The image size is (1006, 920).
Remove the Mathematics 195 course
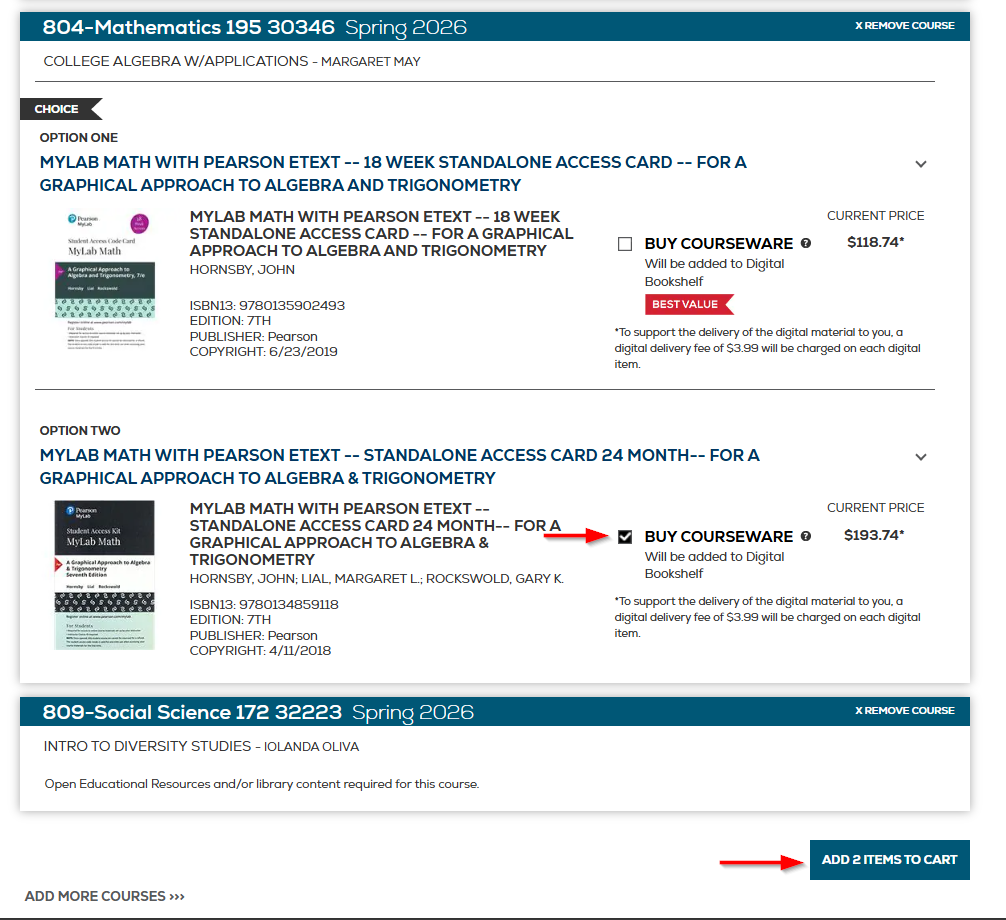click(904, 26)
